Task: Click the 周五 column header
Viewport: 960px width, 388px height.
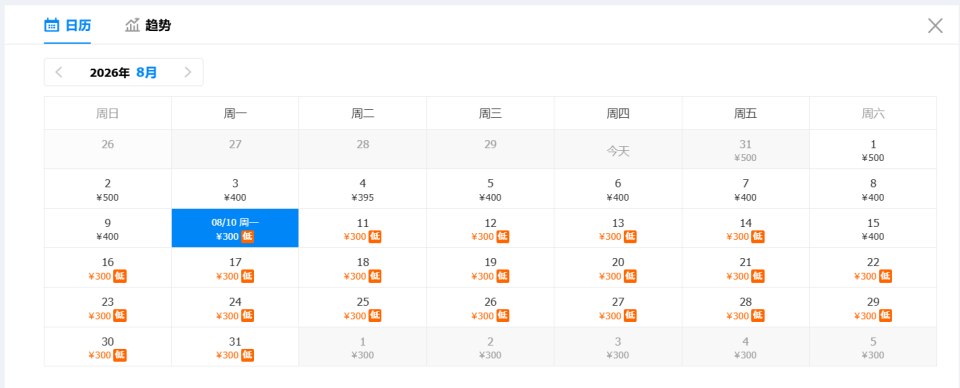Action: [746, 113]
